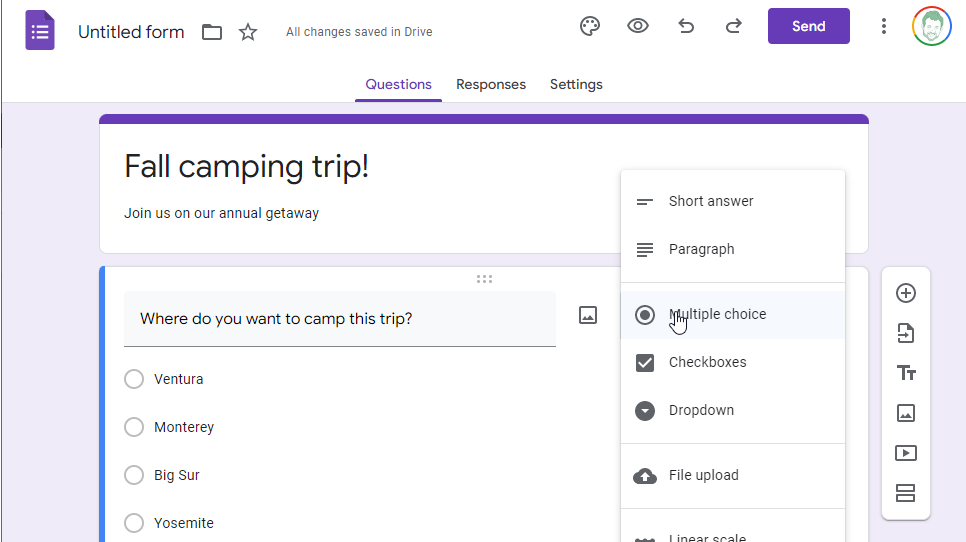Star the Untitled form
The image size is (966, 542).
(248, 32)
